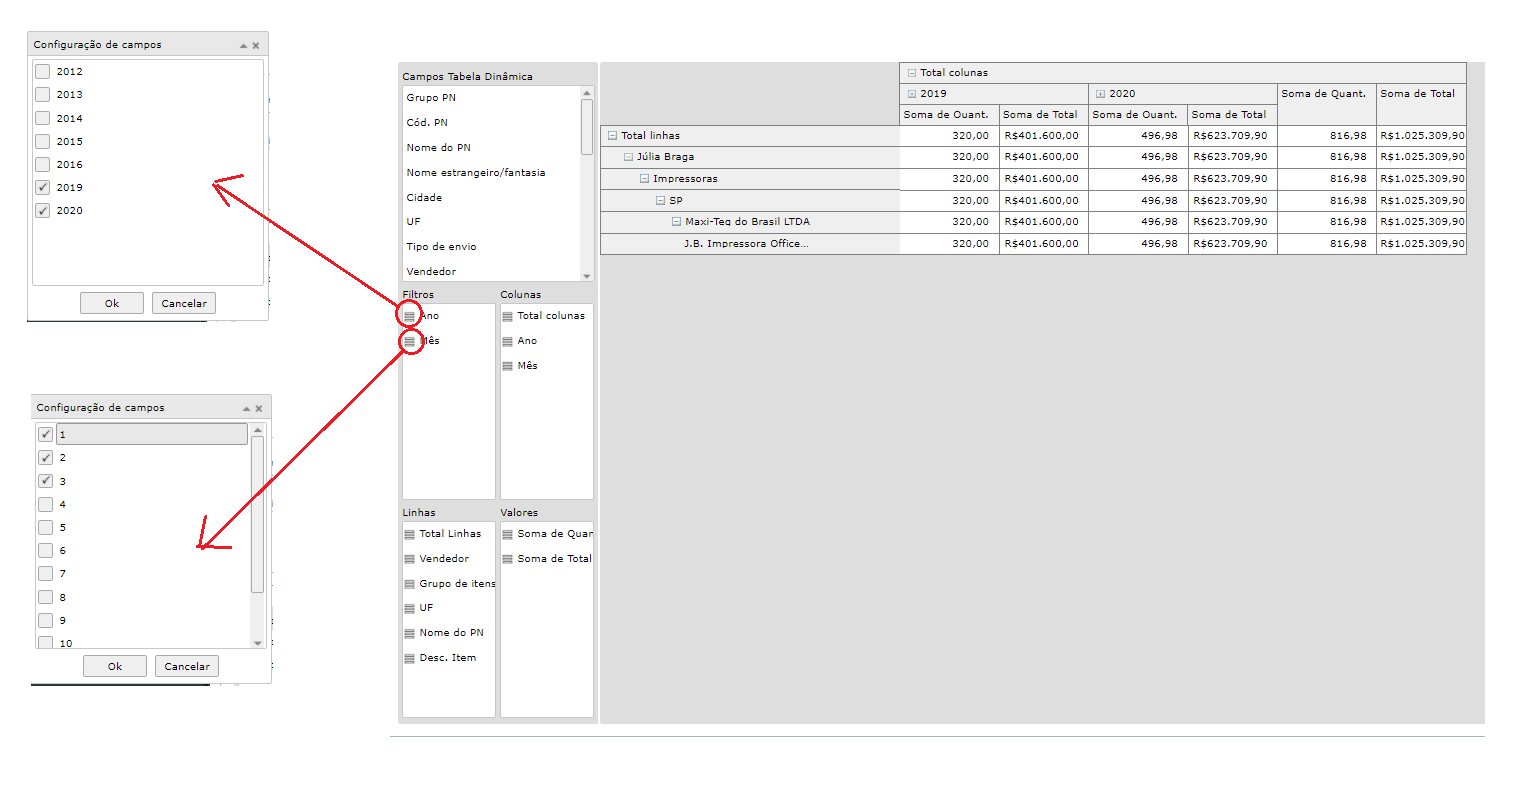Click the handle icon beside Desc. Item in Linhas

point(409,658)
